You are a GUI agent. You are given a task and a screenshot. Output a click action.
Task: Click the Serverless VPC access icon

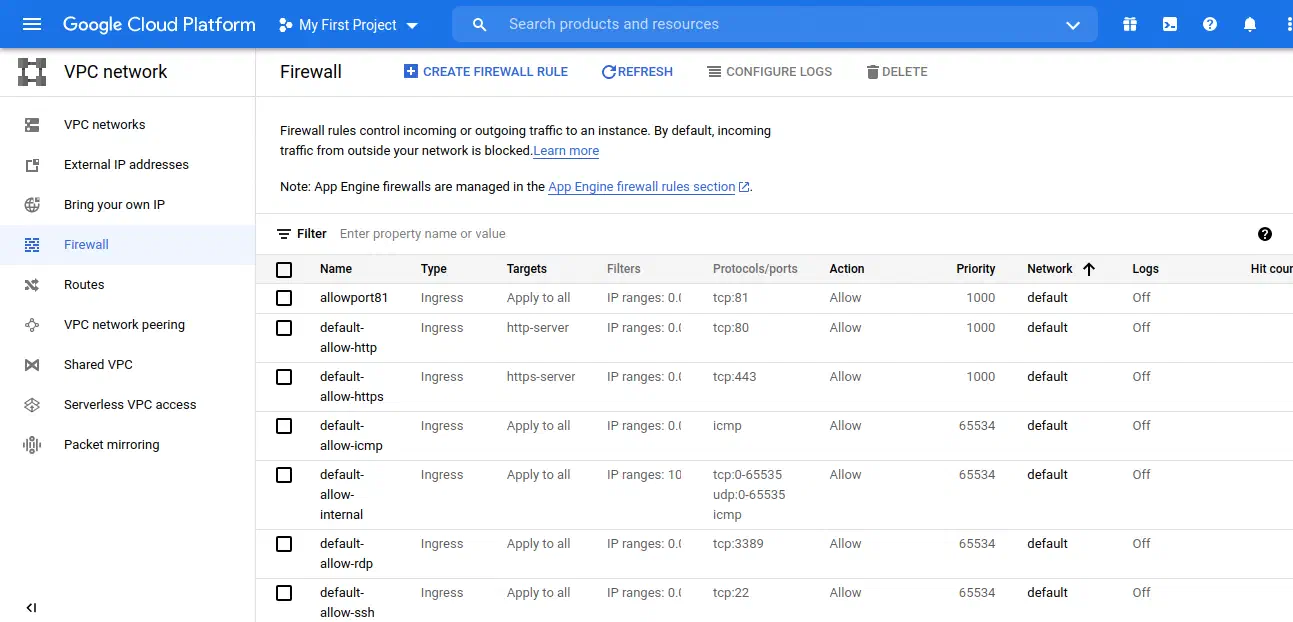pos(32,405)
